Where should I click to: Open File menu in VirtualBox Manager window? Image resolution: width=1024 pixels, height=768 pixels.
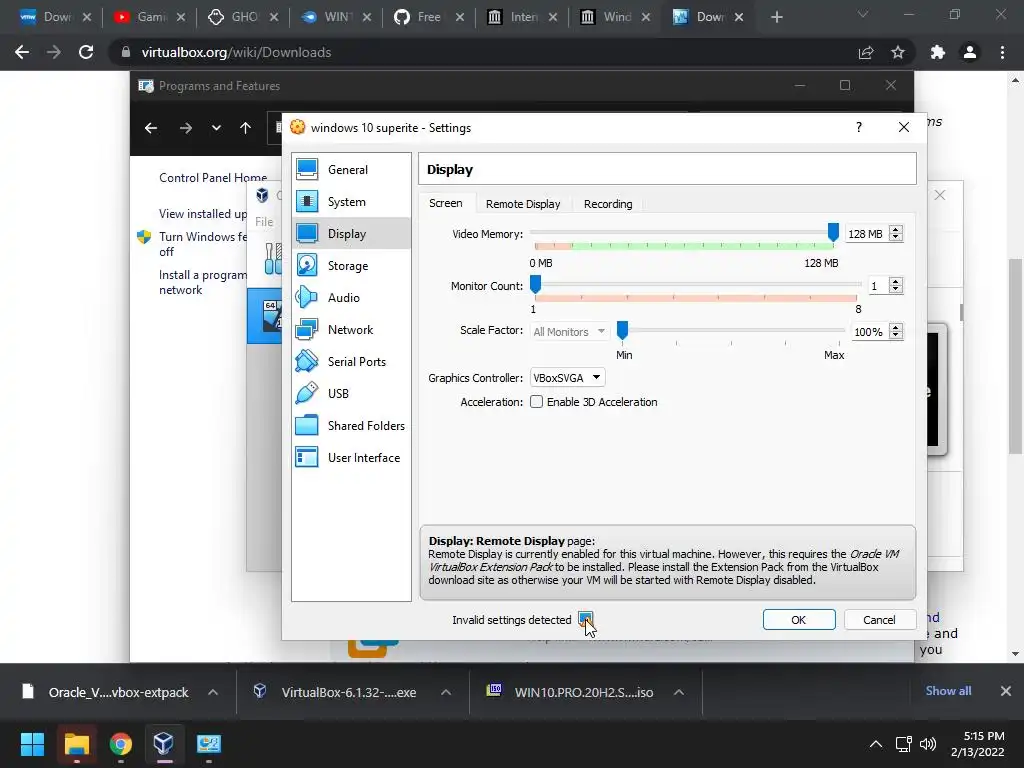(x=264, y=222)
